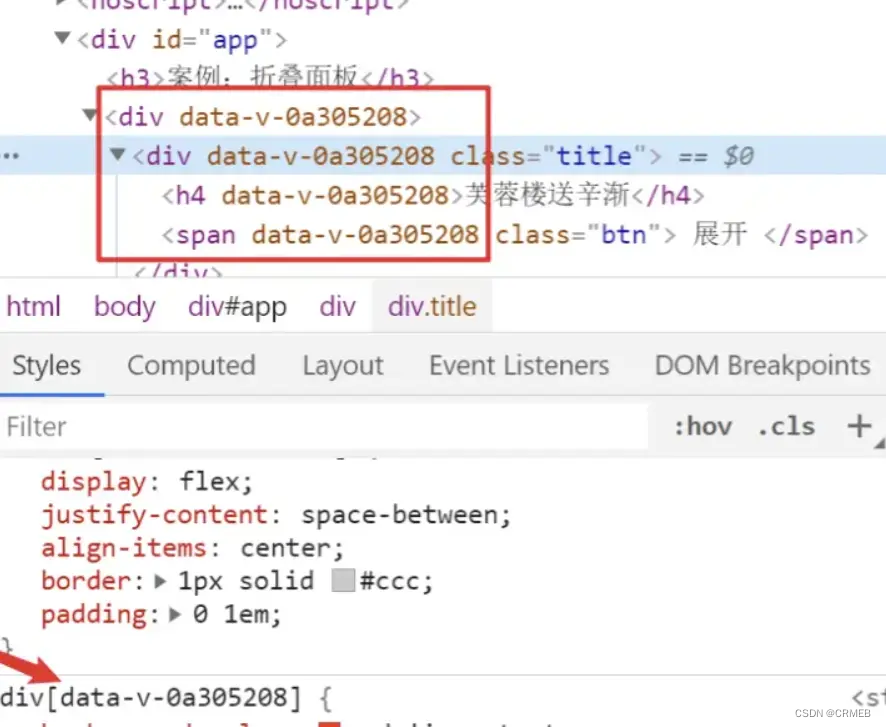
Task: Open the Event Listeners tab
Action: tap(519, 366)
